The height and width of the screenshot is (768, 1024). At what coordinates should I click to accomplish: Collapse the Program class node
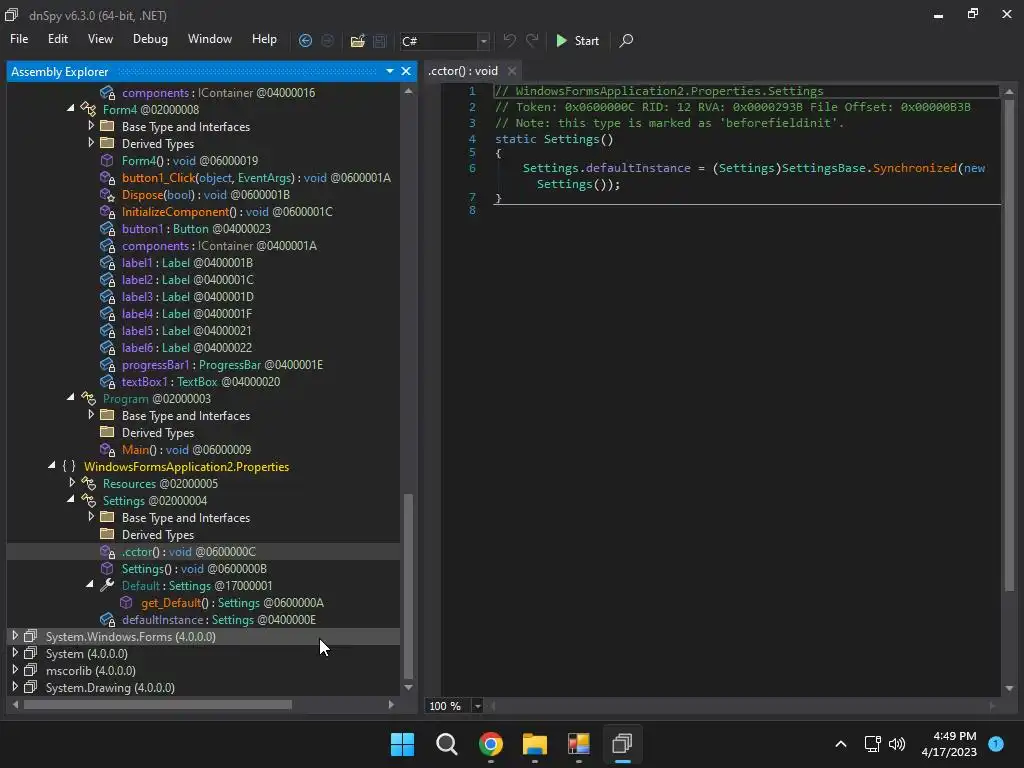(x=71, y=397)
